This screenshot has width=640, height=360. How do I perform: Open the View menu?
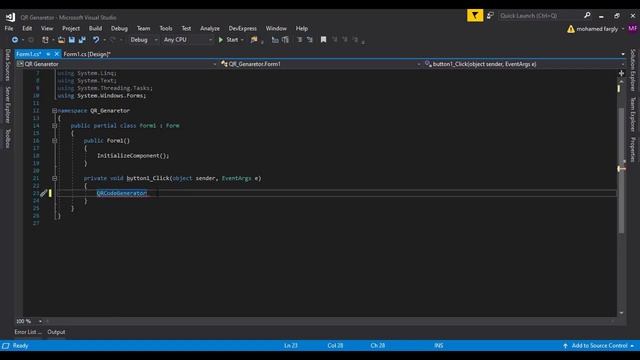47,28
